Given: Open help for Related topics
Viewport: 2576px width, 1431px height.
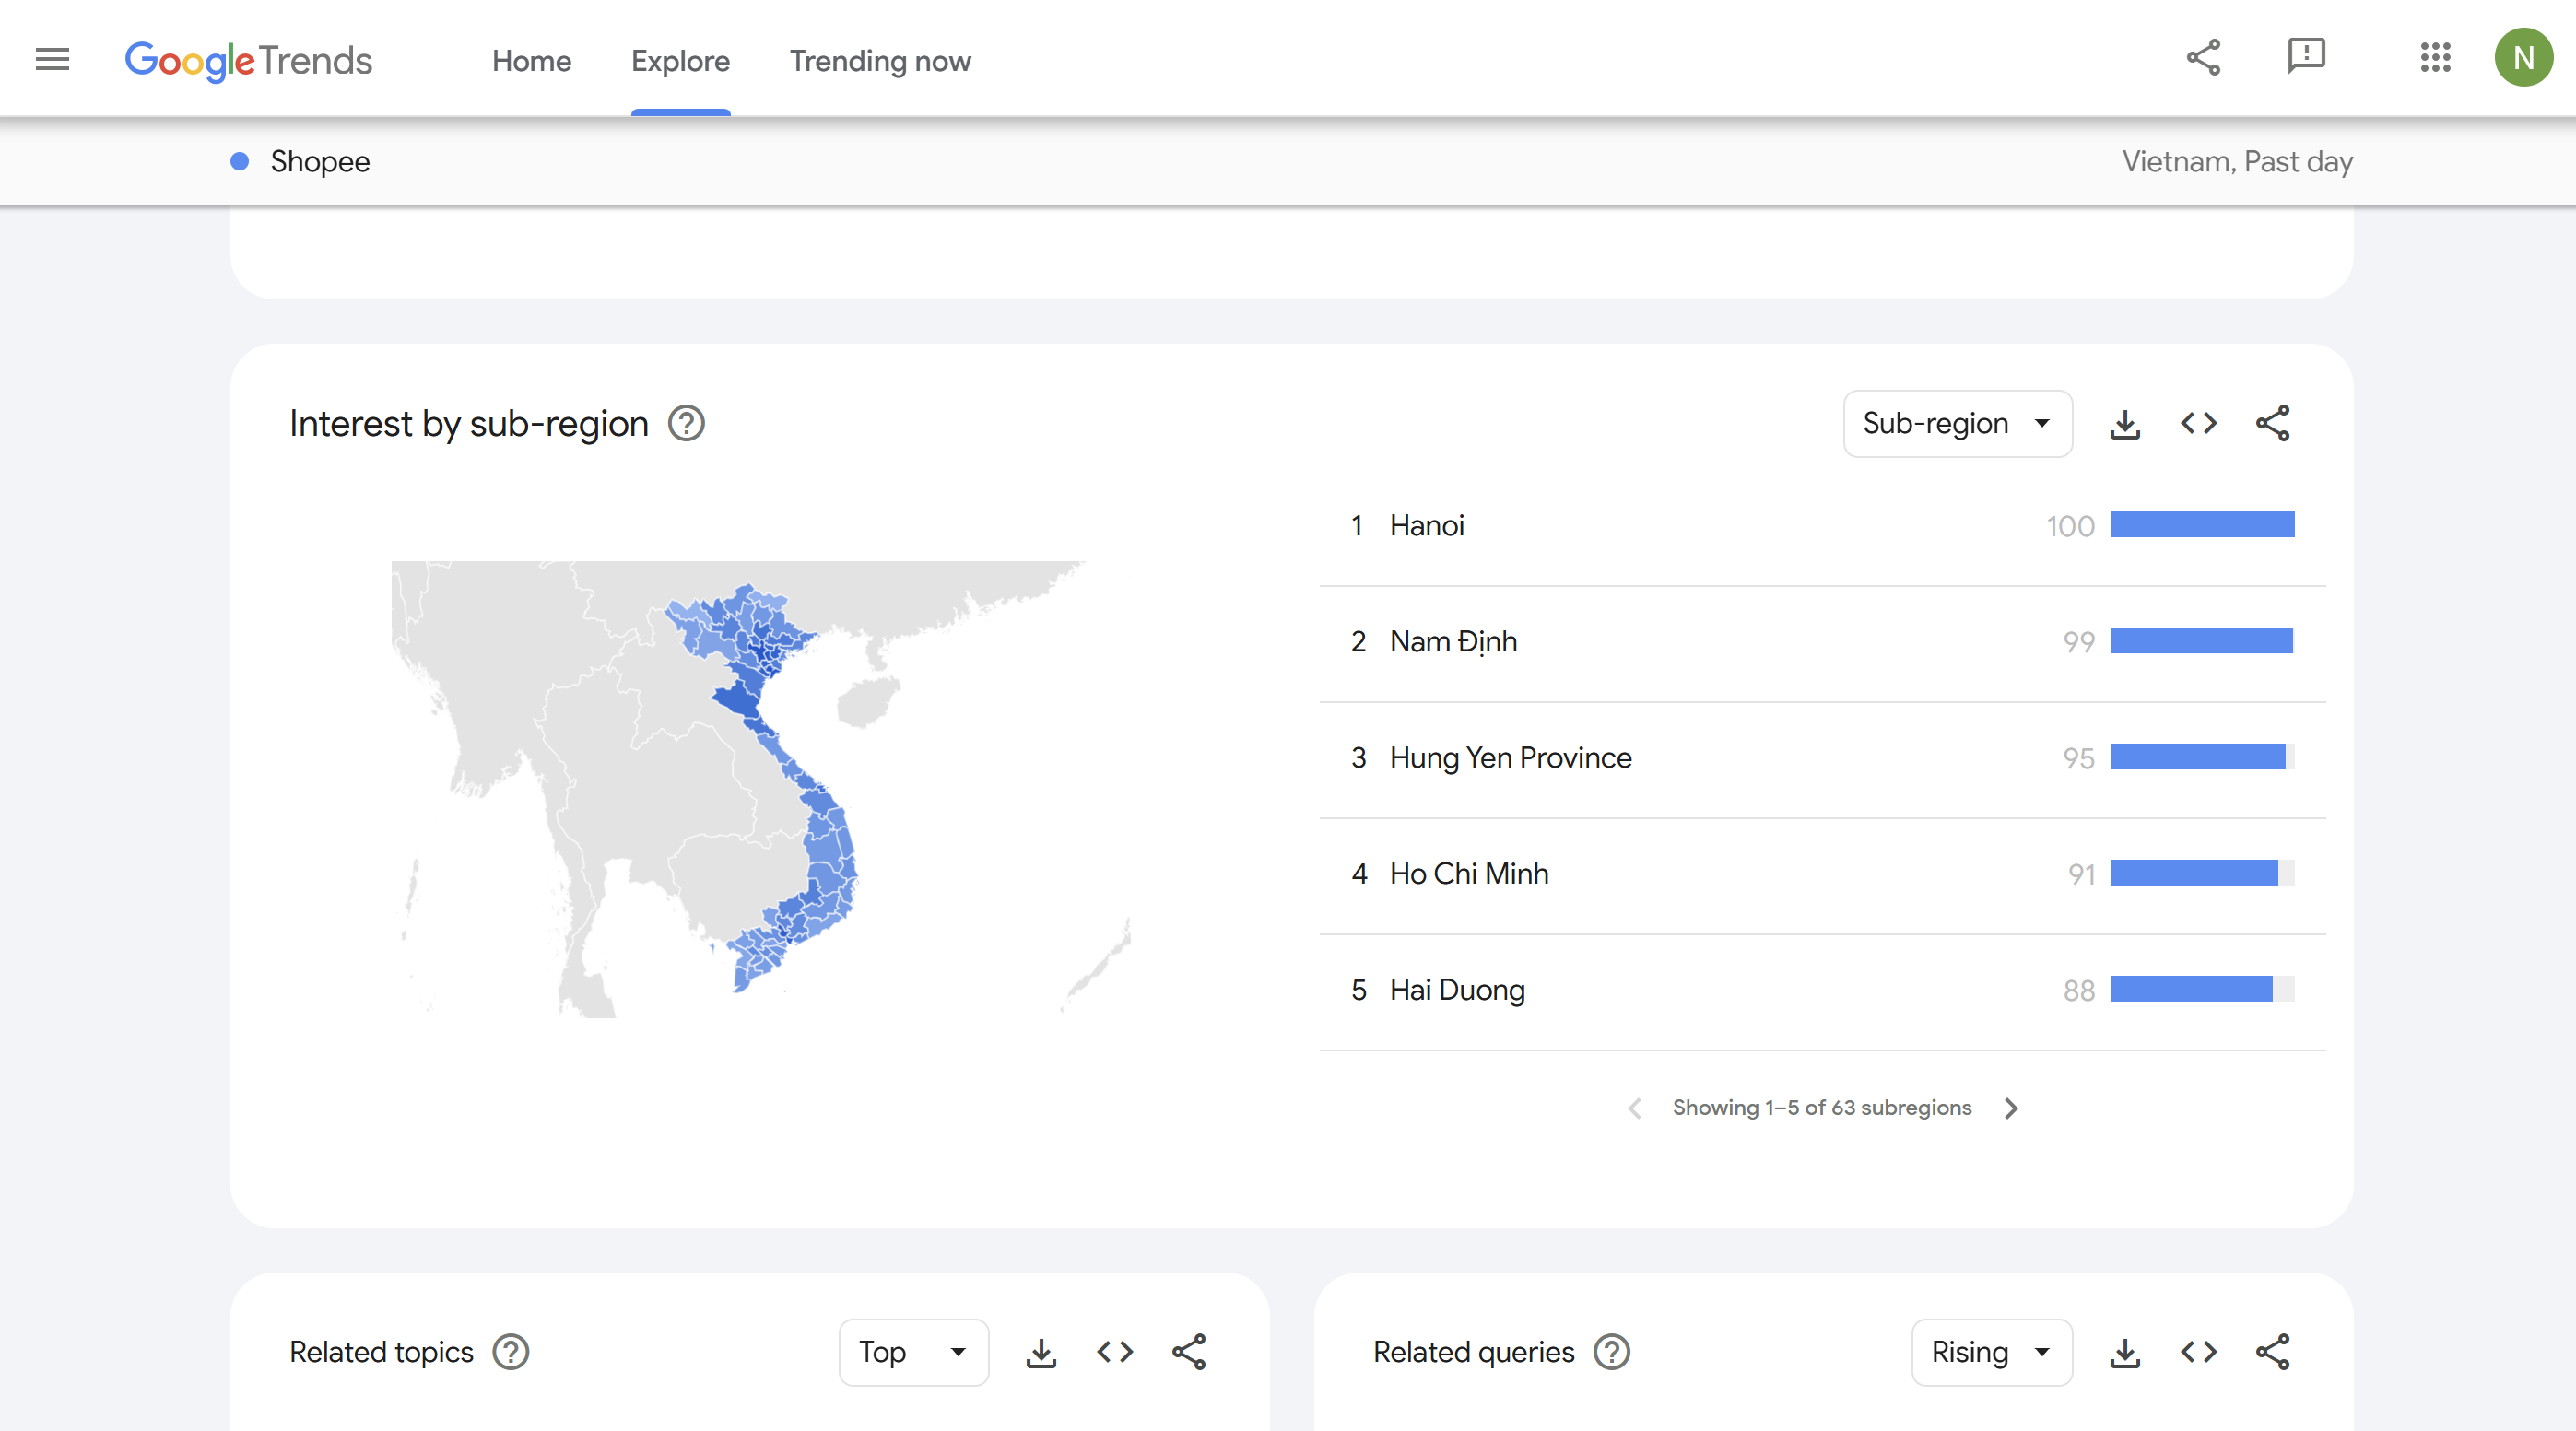Looking at the screenshot, I should point(510,1352).
